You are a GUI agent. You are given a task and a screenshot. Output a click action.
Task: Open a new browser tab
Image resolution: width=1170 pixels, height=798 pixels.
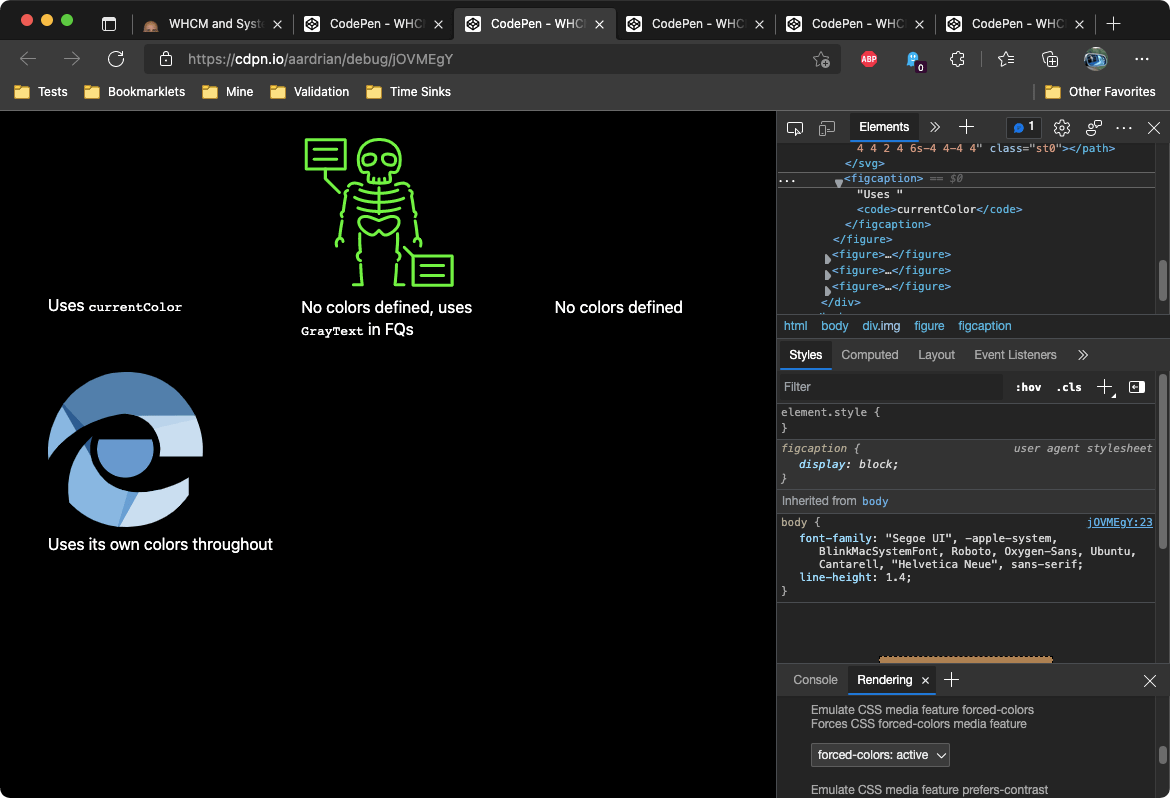(1113, 24)
